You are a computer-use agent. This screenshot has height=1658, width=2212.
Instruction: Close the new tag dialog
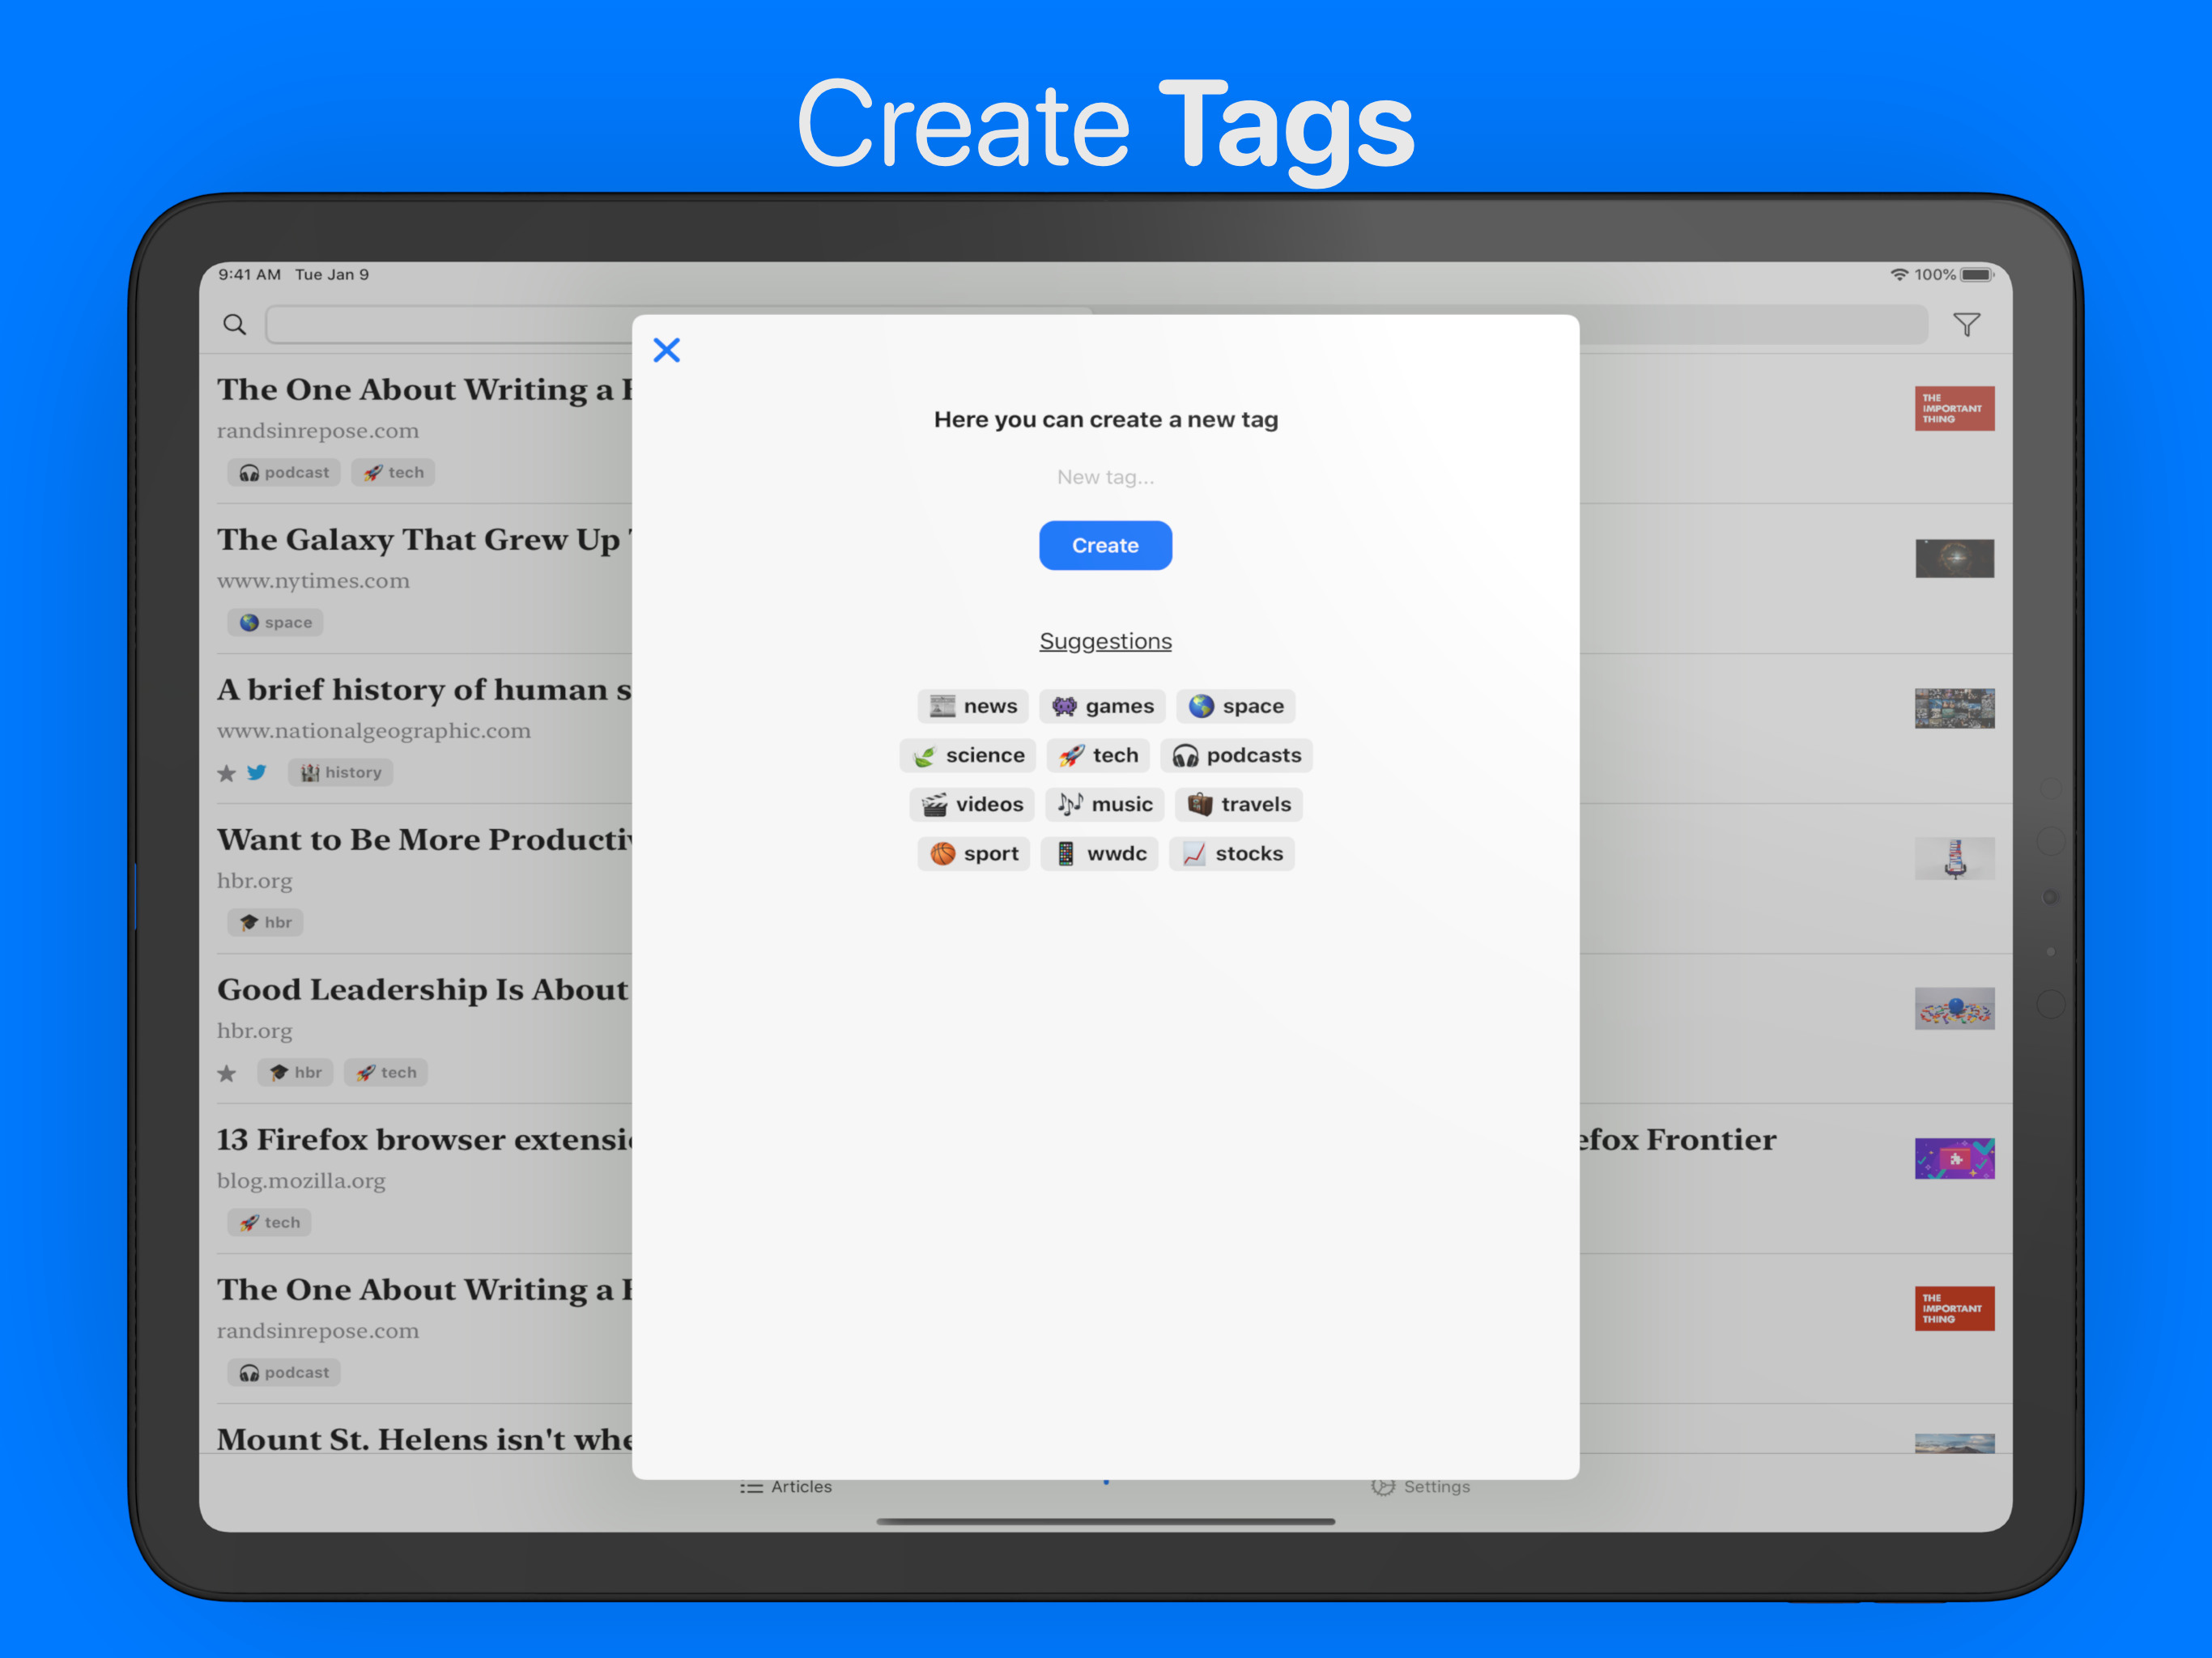(666, 350)
